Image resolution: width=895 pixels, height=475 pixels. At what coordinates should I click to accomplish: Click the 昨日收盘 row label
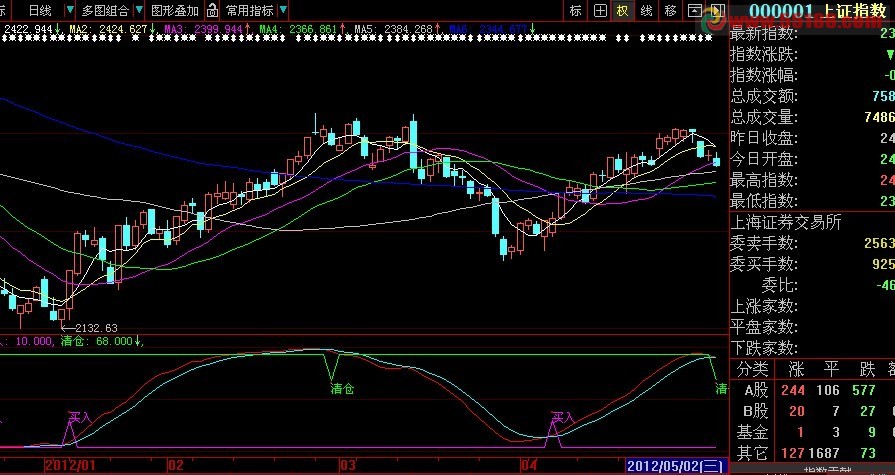(764, 138)
